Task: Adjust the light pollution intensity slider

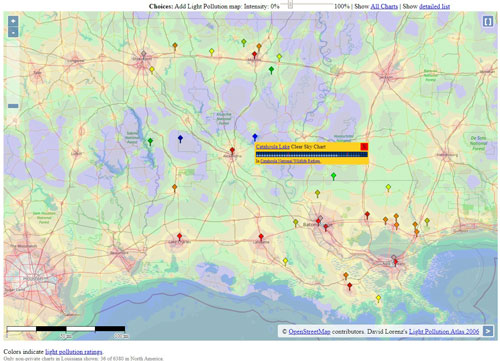Action: tap(290, 4)
